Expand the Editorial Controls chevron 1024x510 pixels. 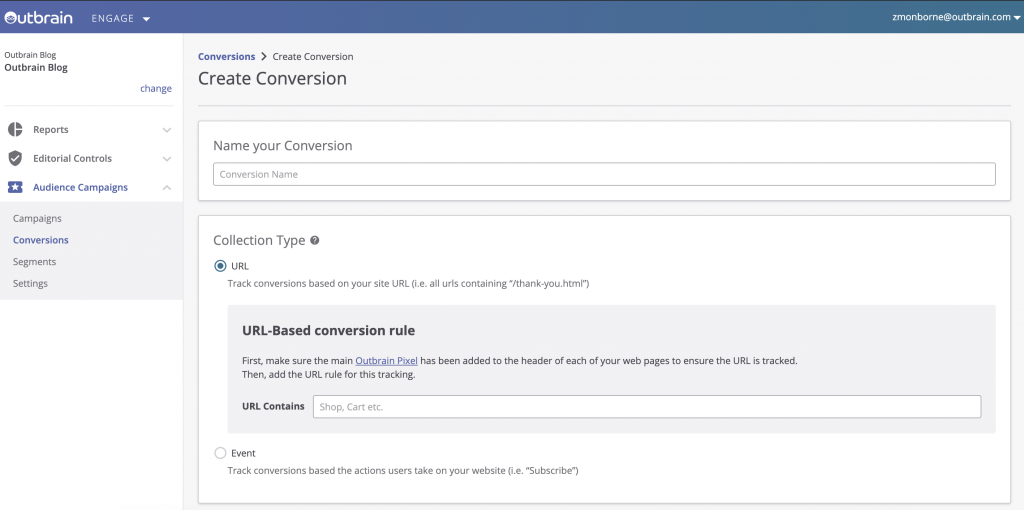(x=167, y=159)
